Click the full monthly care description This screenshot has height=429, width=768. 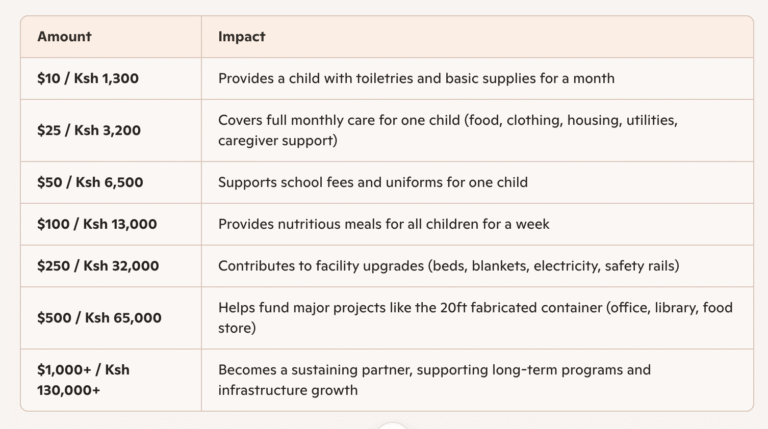[448, 120]
